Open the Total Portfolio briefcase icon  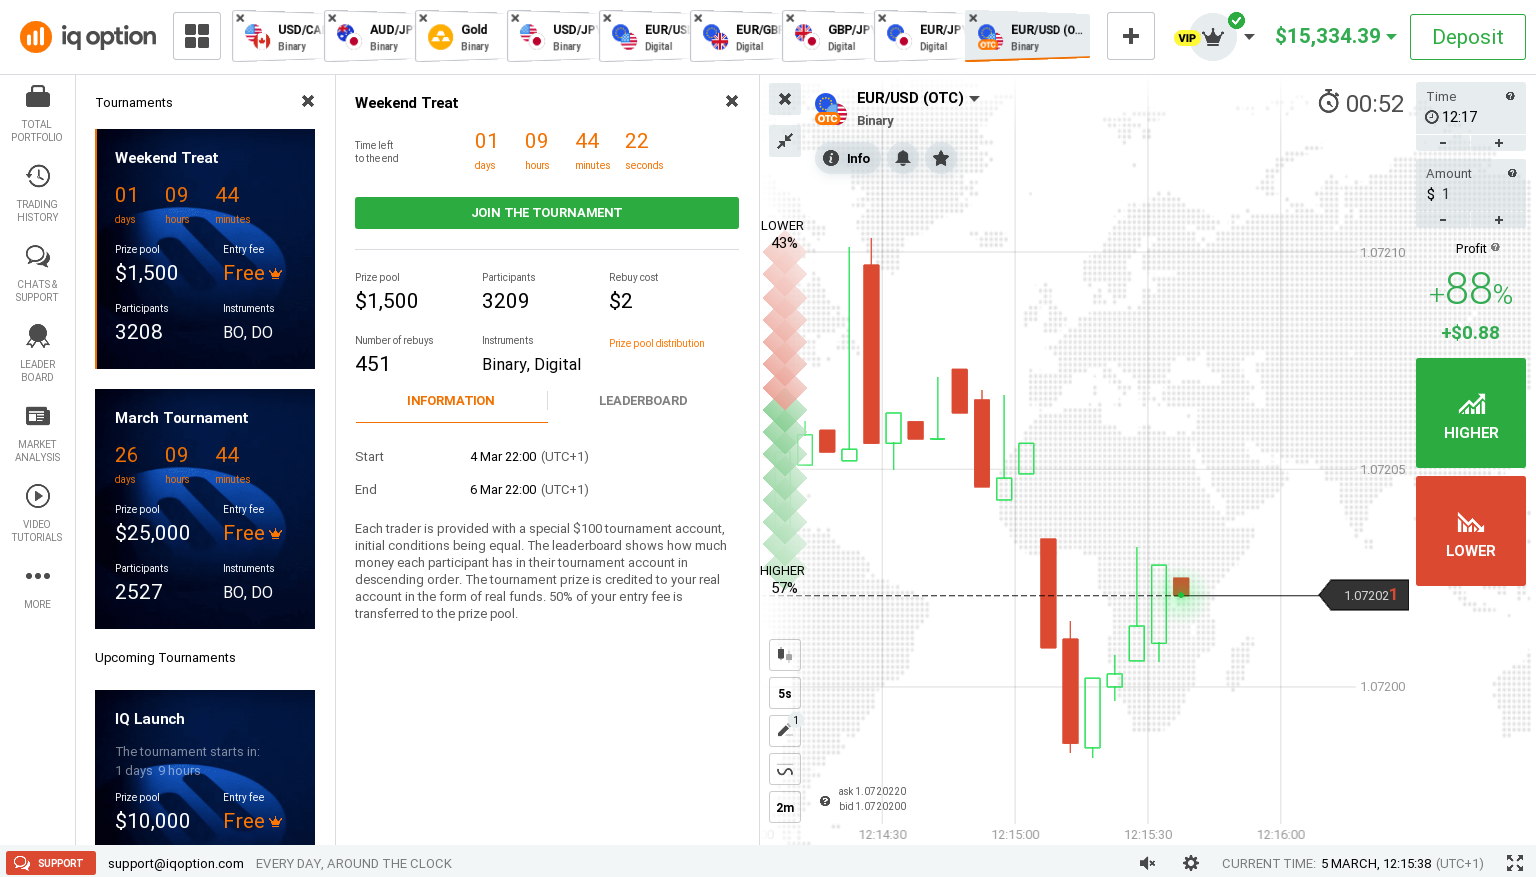coord(37,97)
